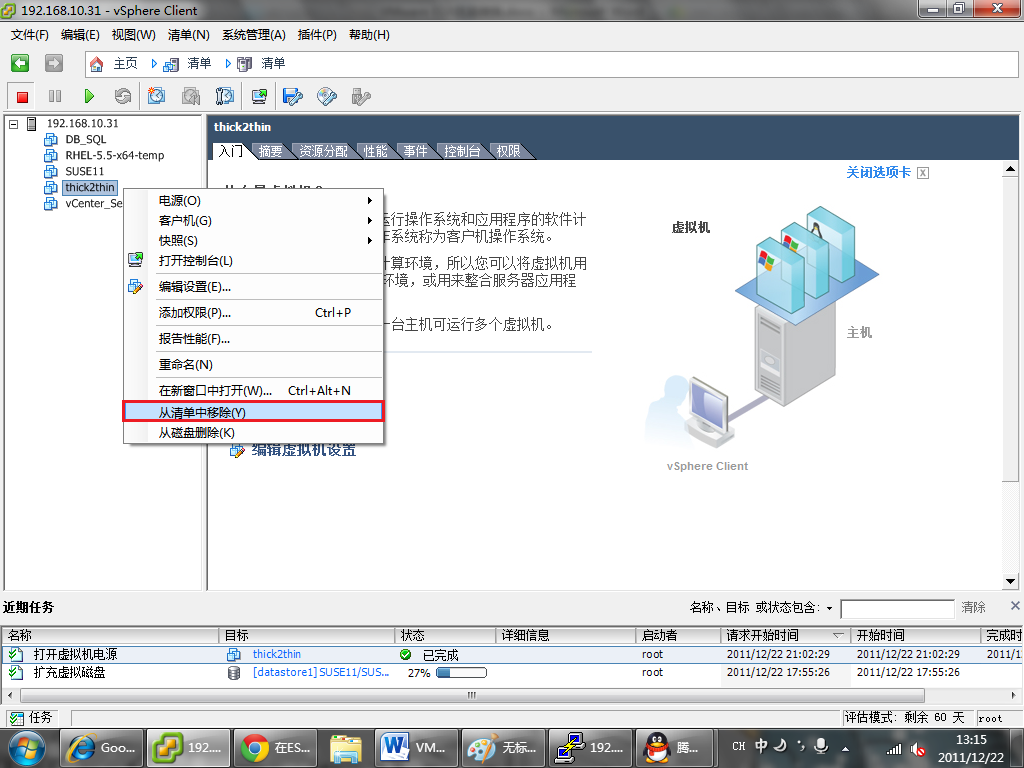The width and height of the screenshot is (1024, 768).
Task: Click the USB device connect icon
Action: [360, 97]
